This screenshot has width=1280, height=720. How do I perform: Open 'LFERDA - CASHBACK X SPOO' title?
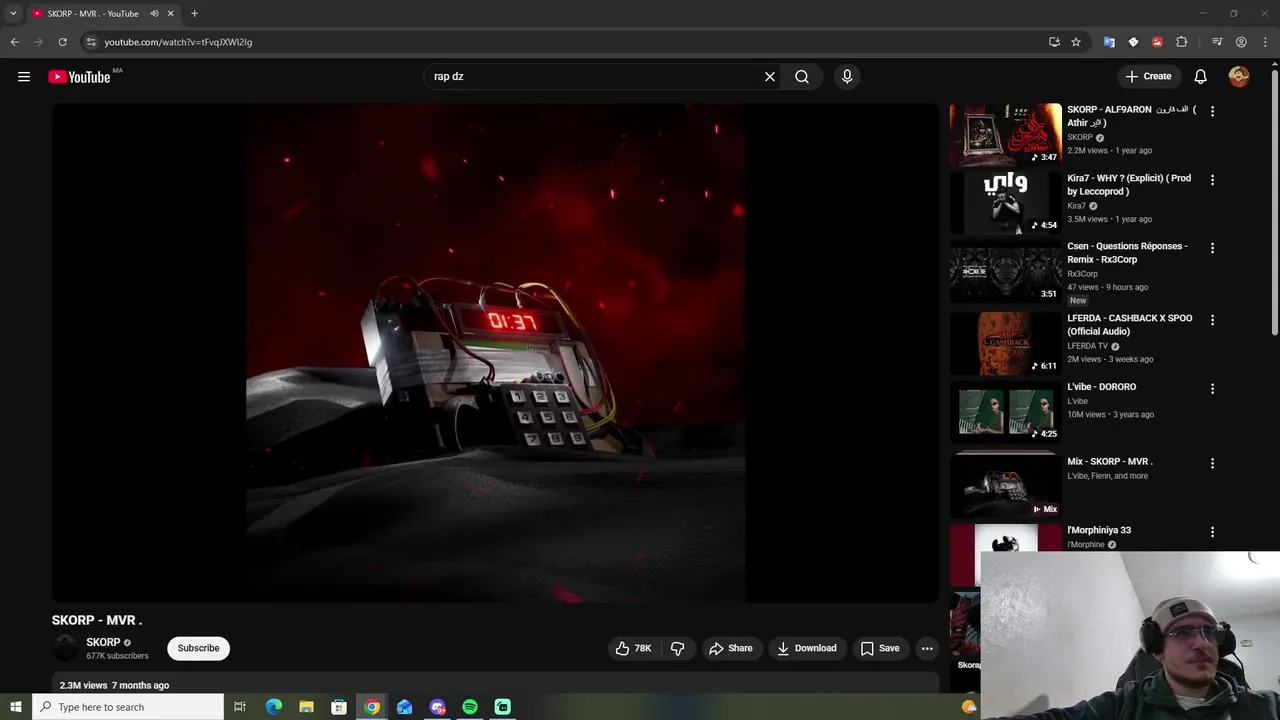click(1129, 324)
